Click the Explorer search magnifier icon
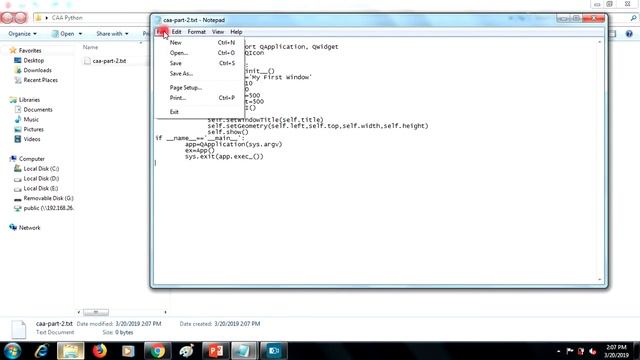The width and height of the screenshot is (640, 360). pyautogui.click(x=633, y=18)
